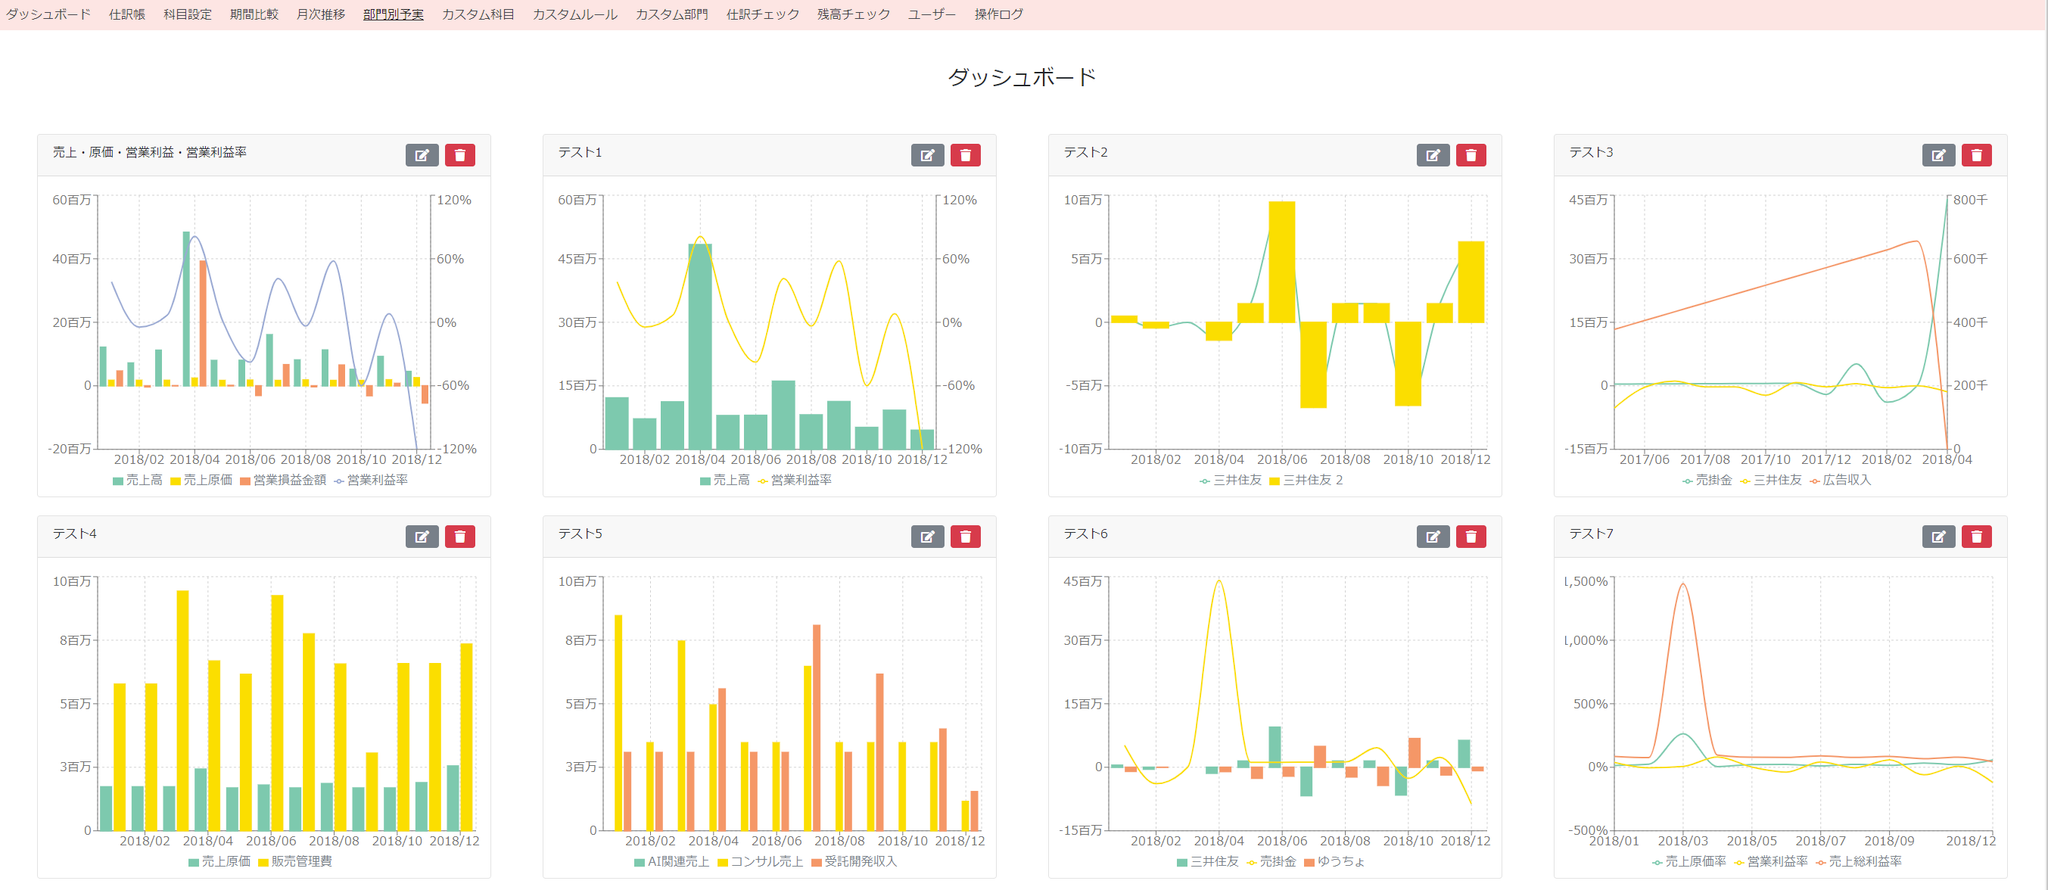Open edit for 売上・原価・営業利益・営業利益率 chart
This screenshot has height=890, width=2048.
tap(422, 155)
